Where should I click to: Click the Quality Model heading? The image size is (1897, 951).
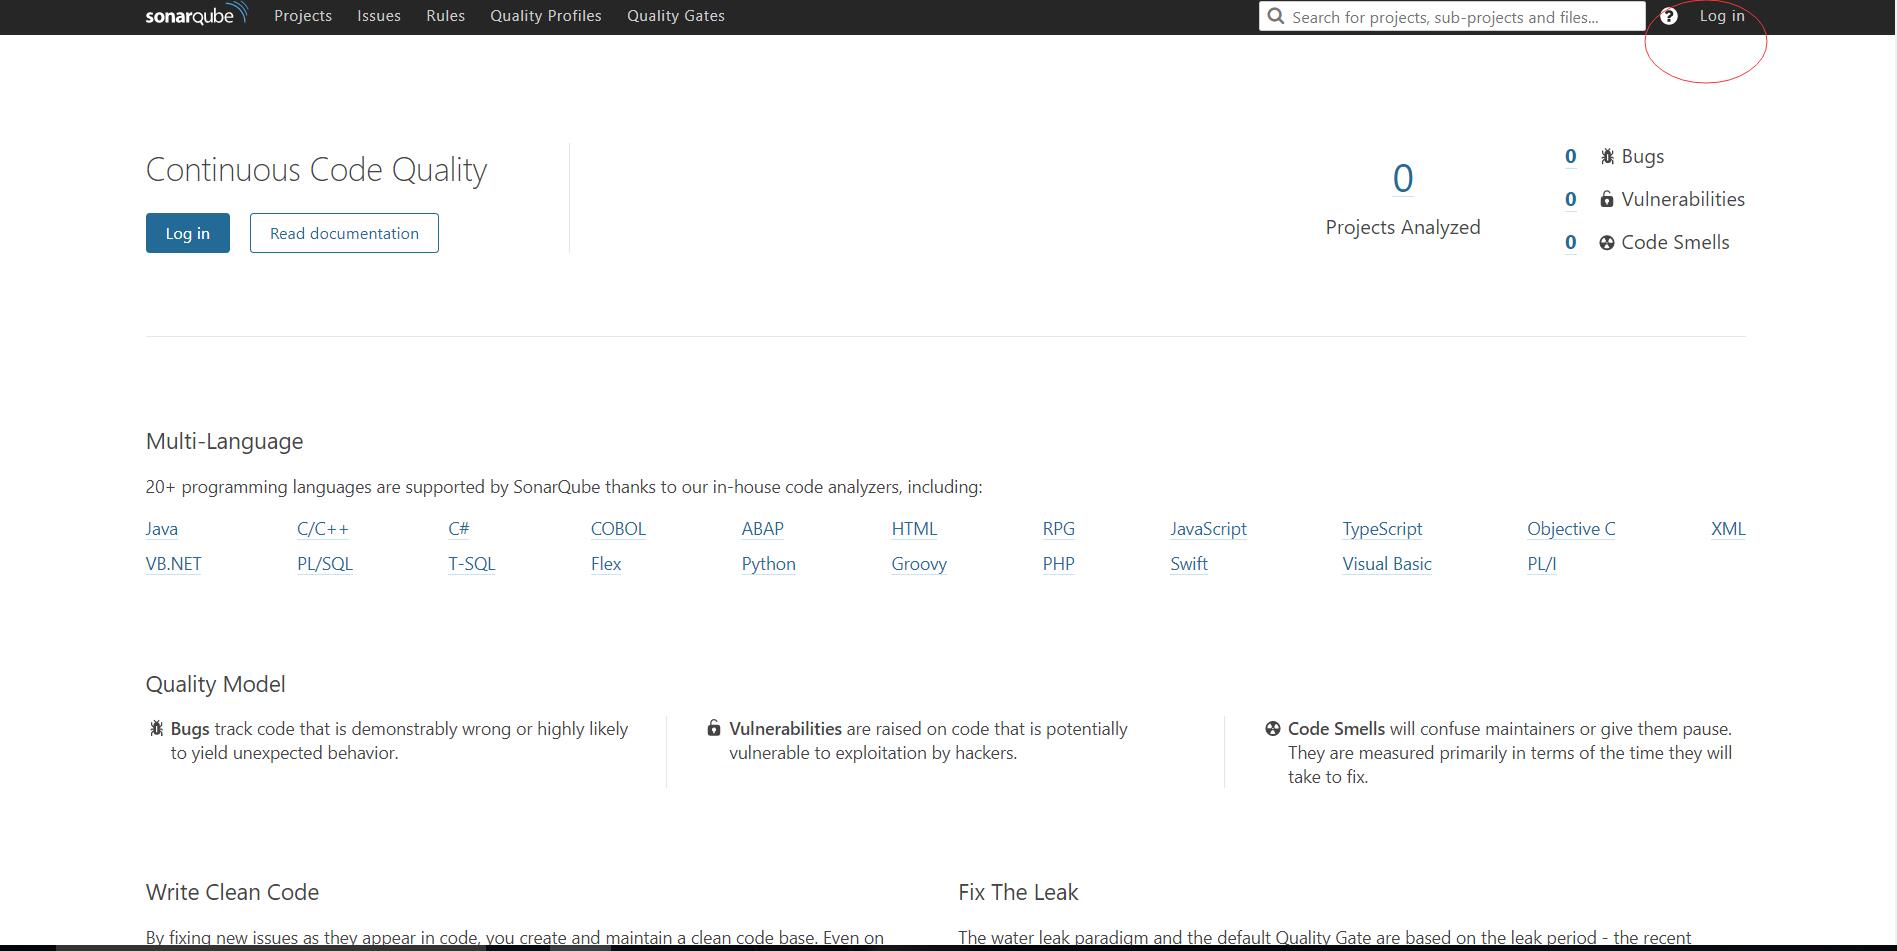point(216,684)
